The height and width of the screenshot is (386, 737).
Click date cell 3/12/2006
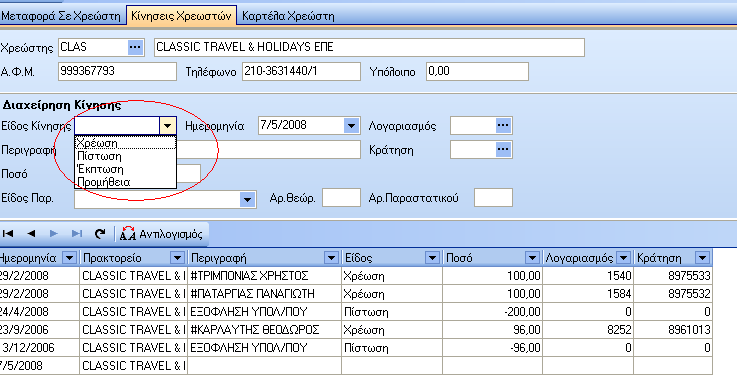pos(39,348)
